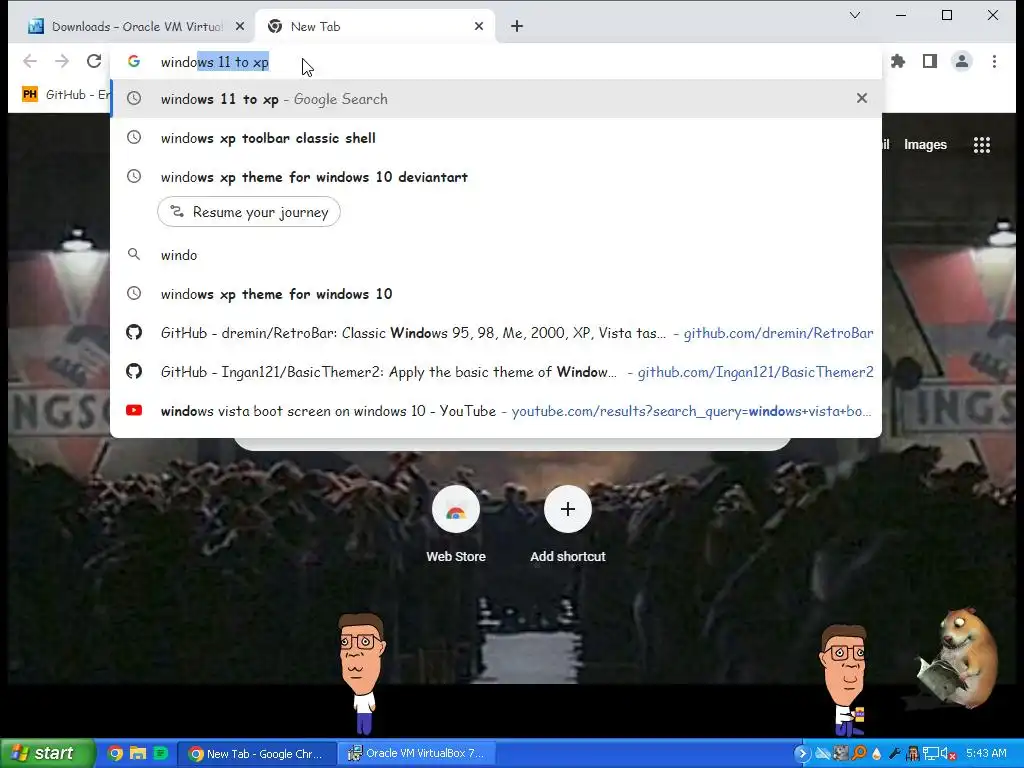Open the Windows XP start menu
This screenshot has height=768, width=1024.
point(48,753)
